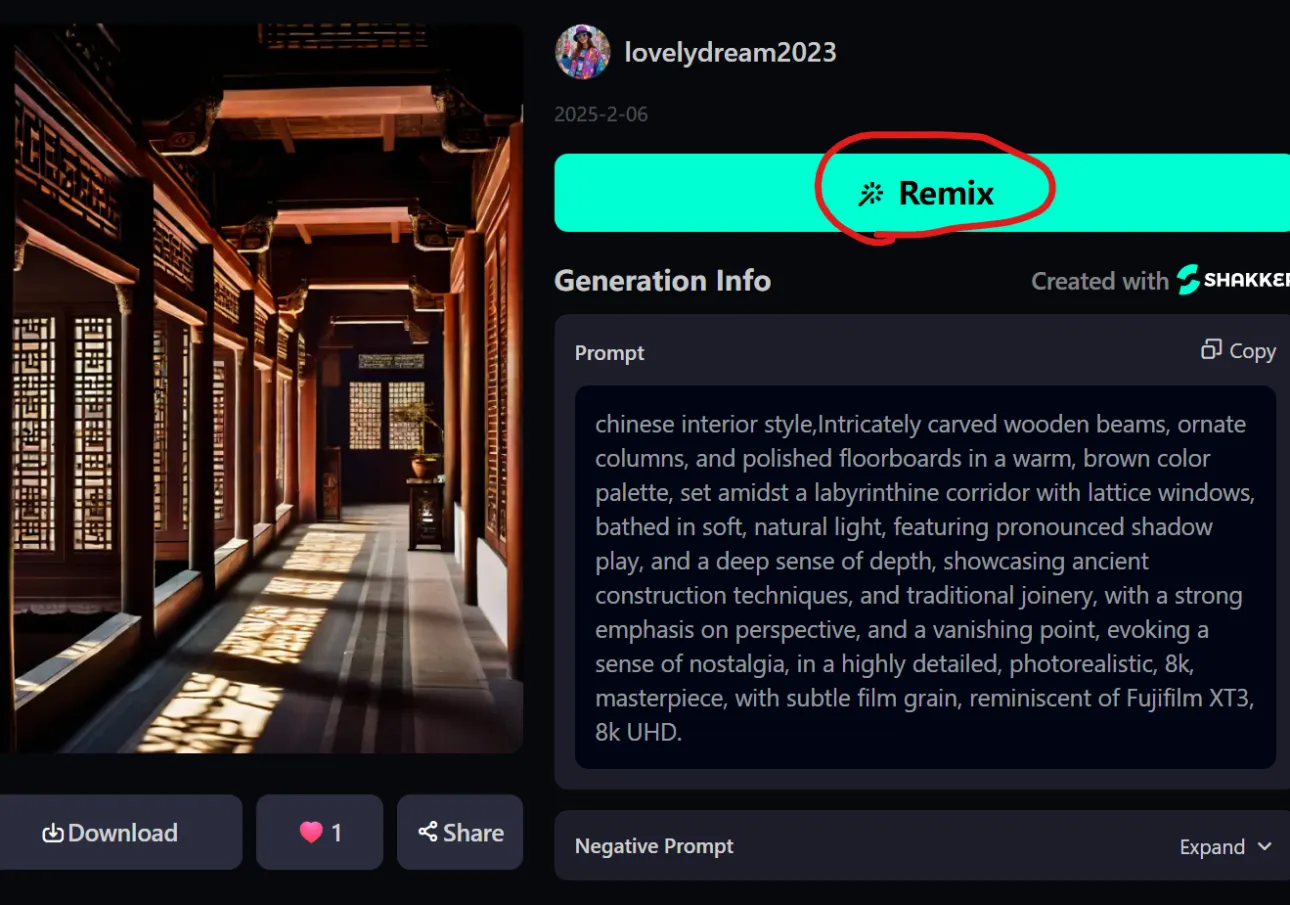The width and height of the screenshot is (1290, 905).
Task: Click the Prompt label
Action: (x=610, y=353)
